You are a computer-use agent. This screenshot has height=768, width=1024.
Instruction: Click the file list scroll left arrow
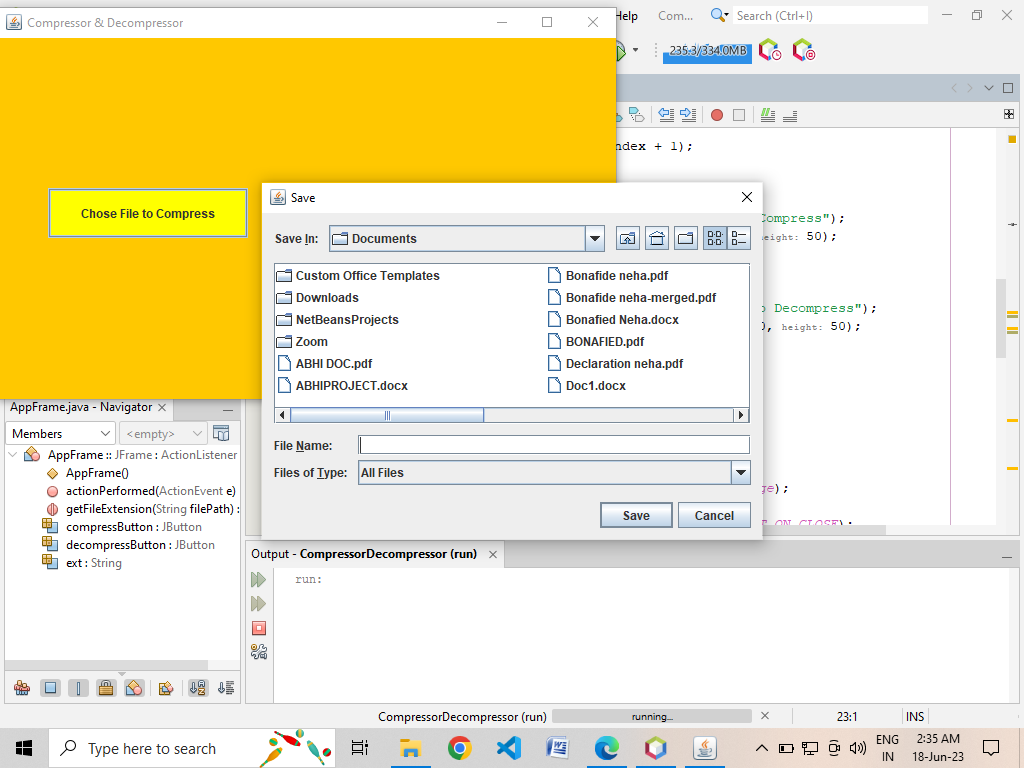[282, 415]
